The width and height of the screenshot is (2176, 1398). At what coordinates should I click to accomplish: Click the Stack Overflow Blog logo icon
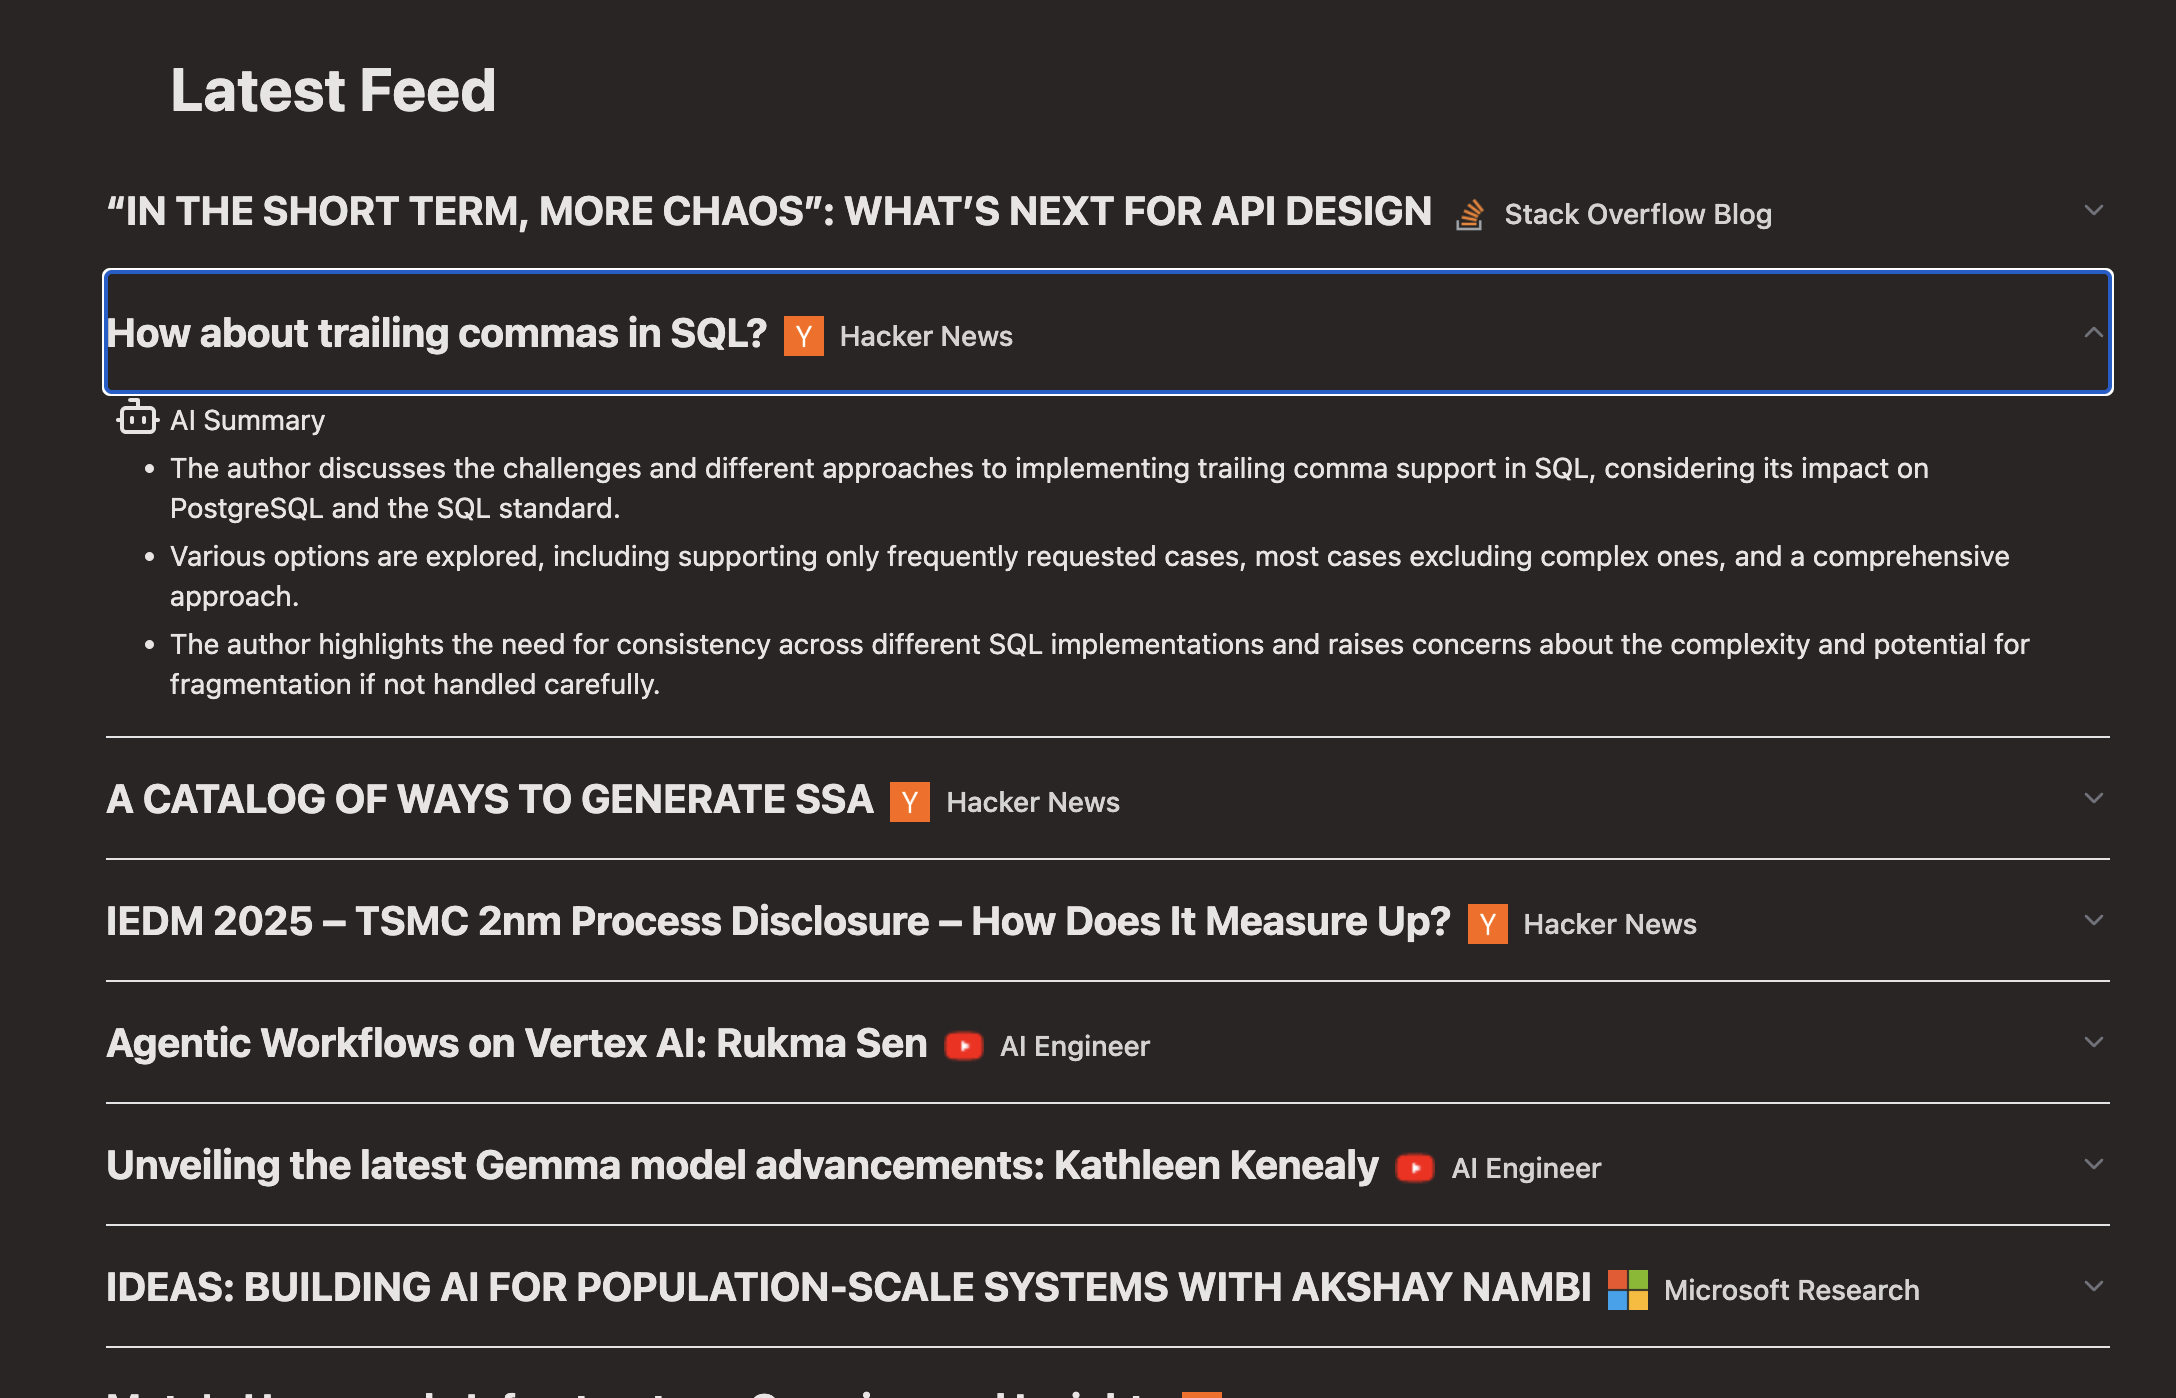point(1469,214)
